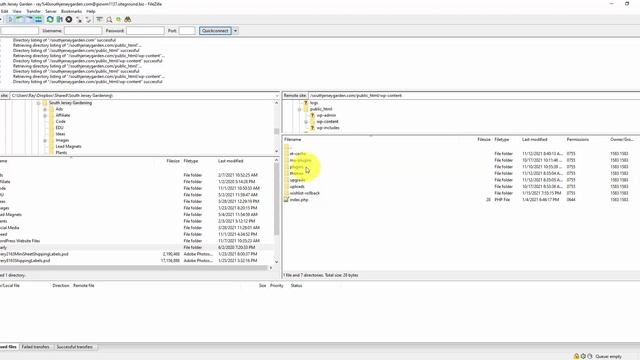Sort local list by Filesize header

tap(173, 161)
